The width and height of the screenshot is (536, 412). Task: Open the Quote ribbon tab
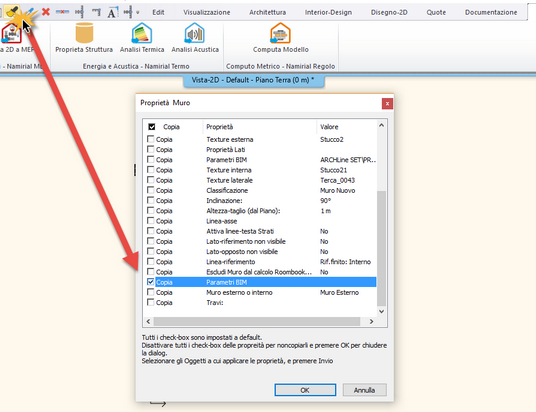436,12
